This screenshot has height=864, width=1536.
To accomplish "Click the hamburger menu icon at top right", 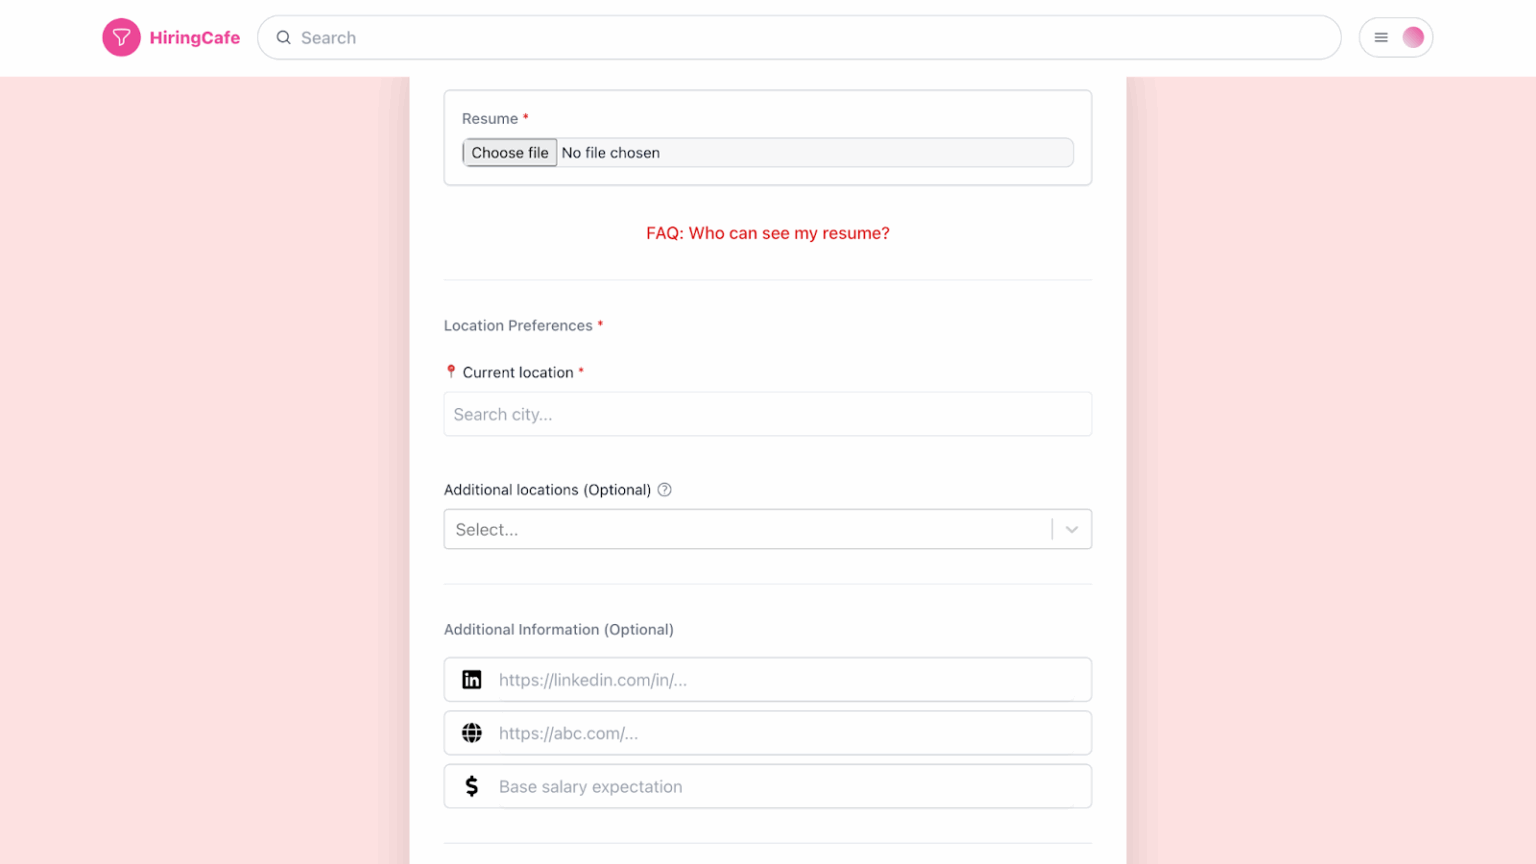I will pos(1380,37).
